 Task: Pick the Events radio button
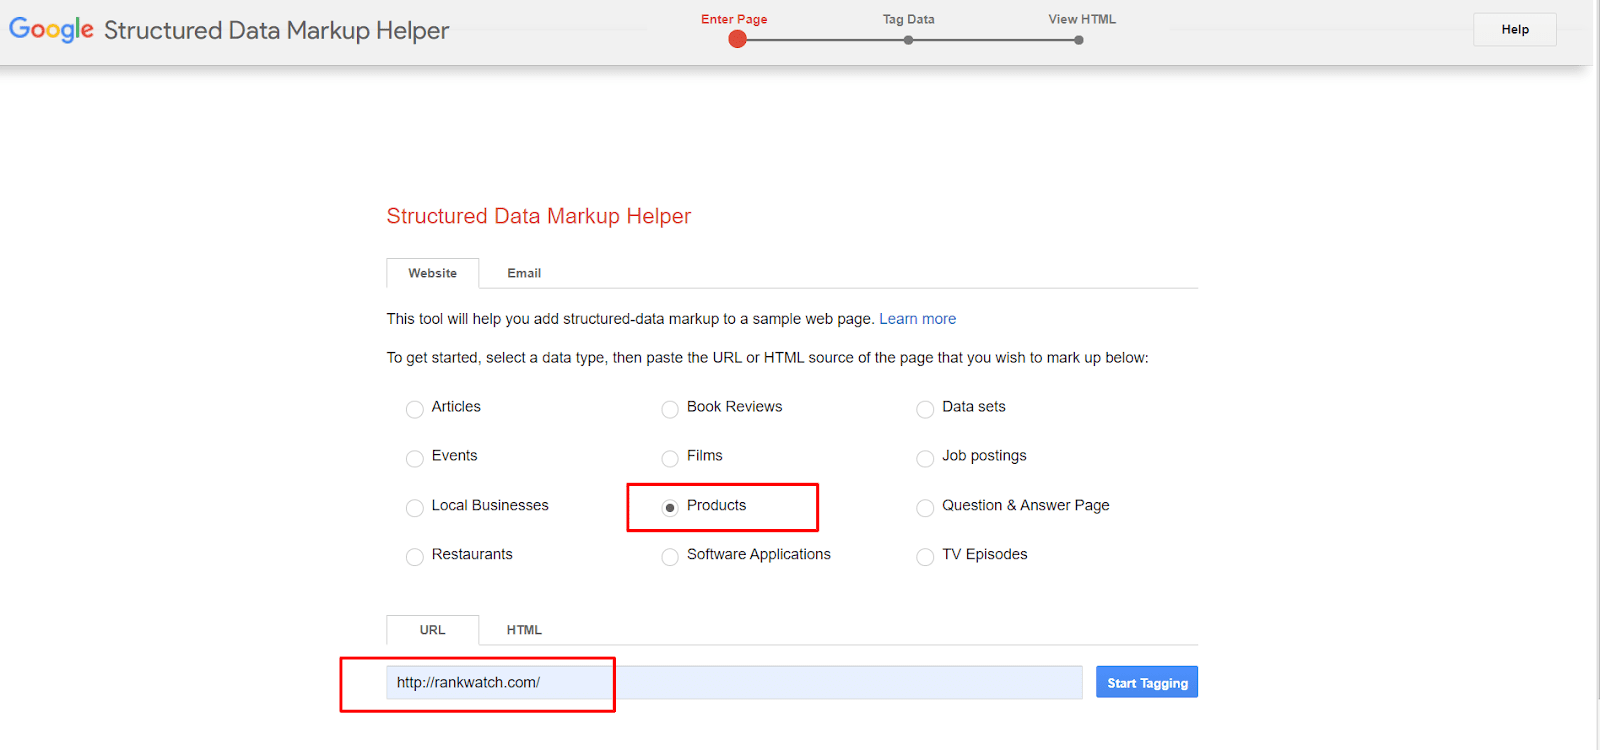(x=415, y=458)
